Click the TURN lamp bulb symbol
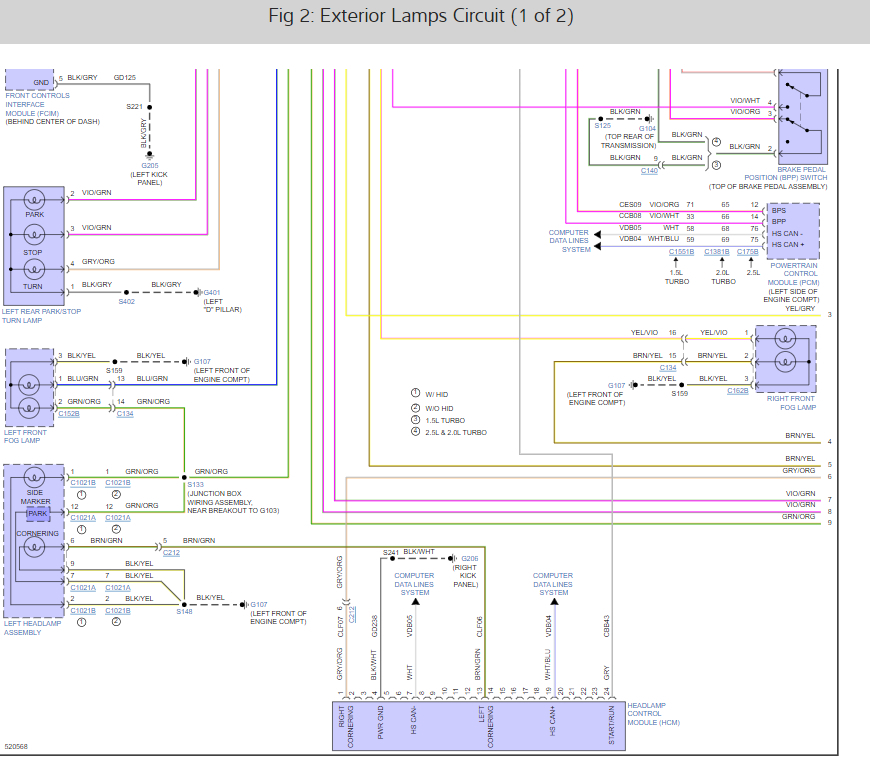The width and height of the screenshot is (870, 778). 34,270
